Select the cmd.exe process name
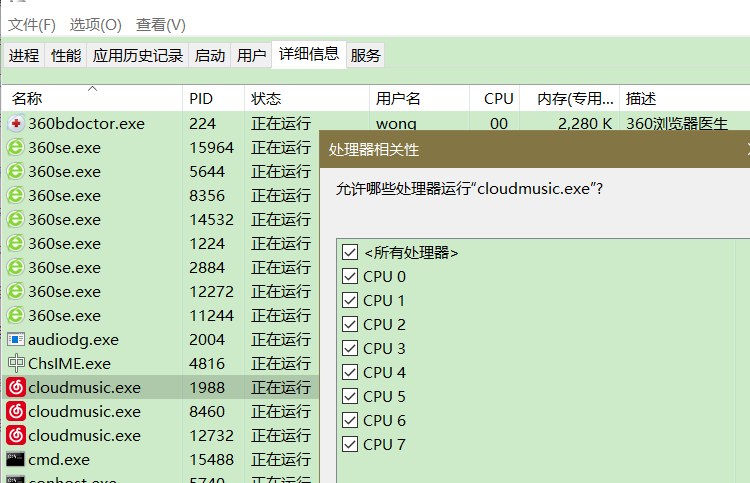Image resolution: width=750 pixels, height=483 pixels. coord(59,460)
